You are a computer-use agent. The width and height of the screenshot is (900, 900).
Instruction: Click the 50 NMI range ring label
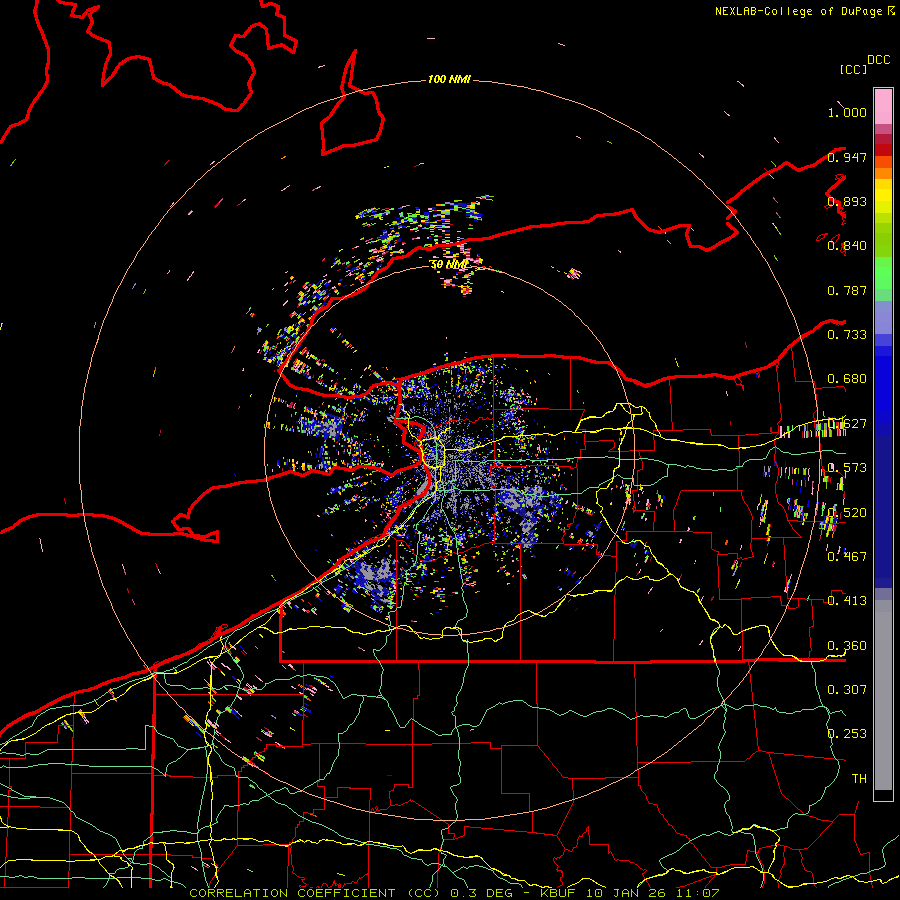(x=449, y=265)
